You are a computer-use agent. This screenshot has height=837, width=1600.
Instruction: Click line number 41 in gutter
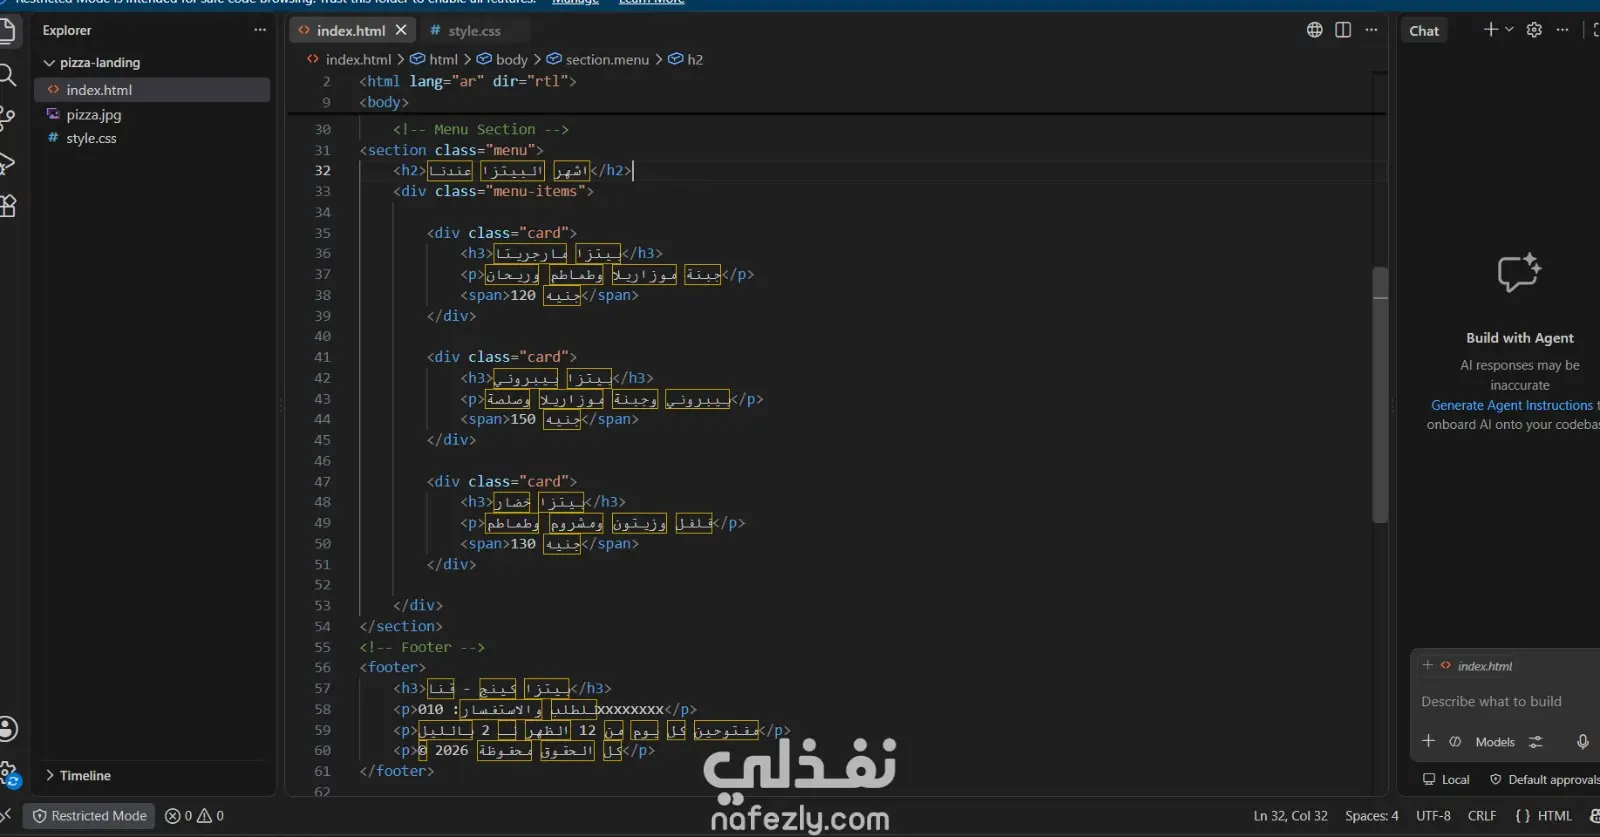[x=322, y=357]
